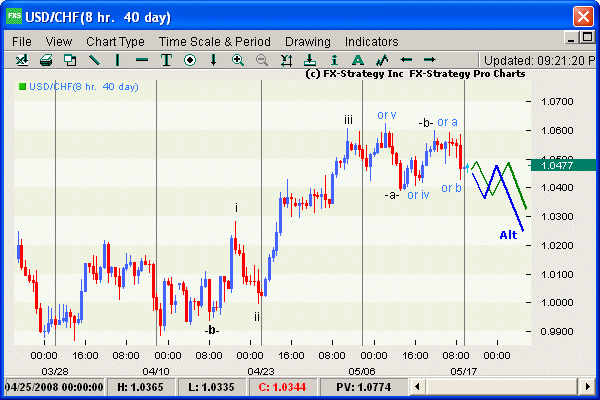Viewport: 600px width, 400px height.
Task: Click the 'or v' wave label
Action: pyautogui.click(x=387, y=115)
